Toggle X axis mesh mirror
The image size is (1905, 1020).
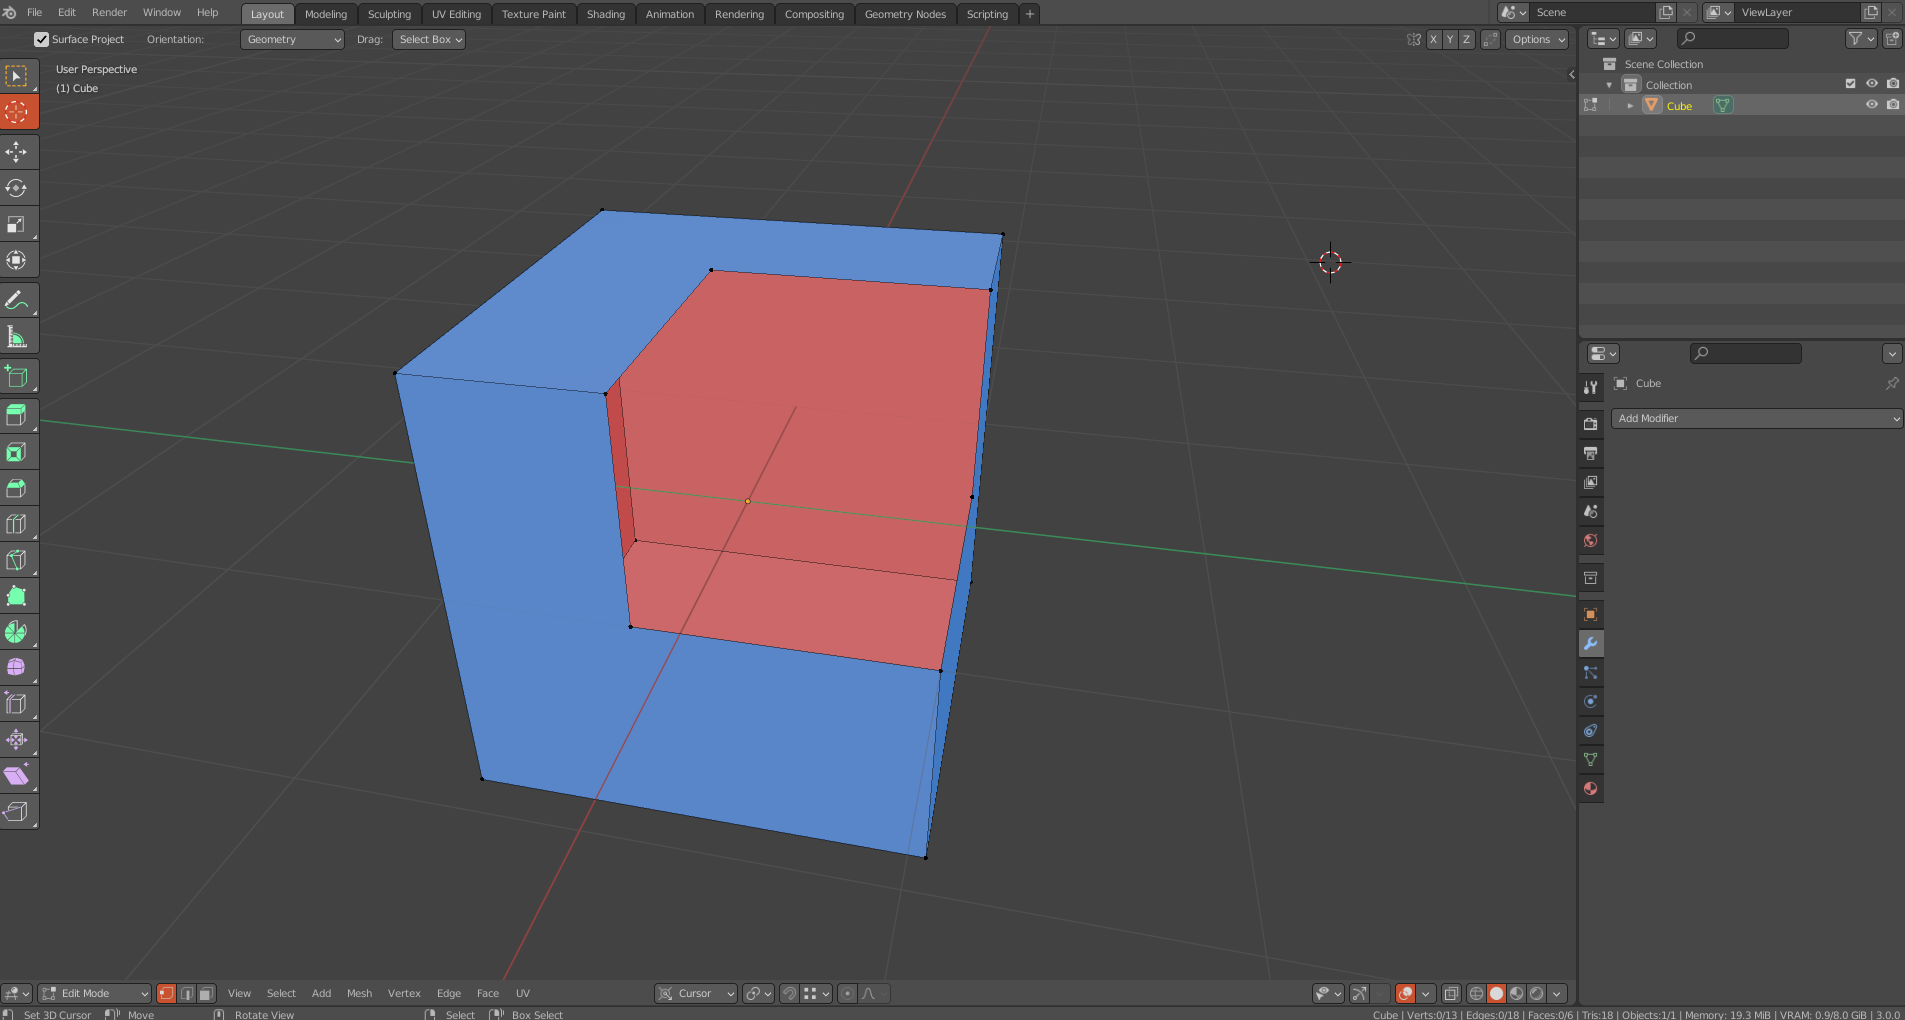click(x=1433, y=39)
